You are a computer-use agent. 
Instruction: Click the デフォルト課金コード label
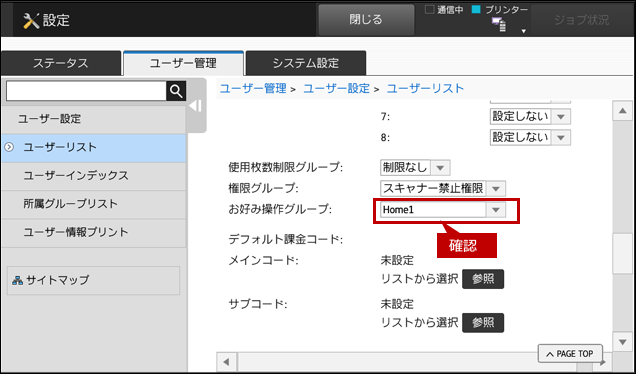(x=286, y=240)
